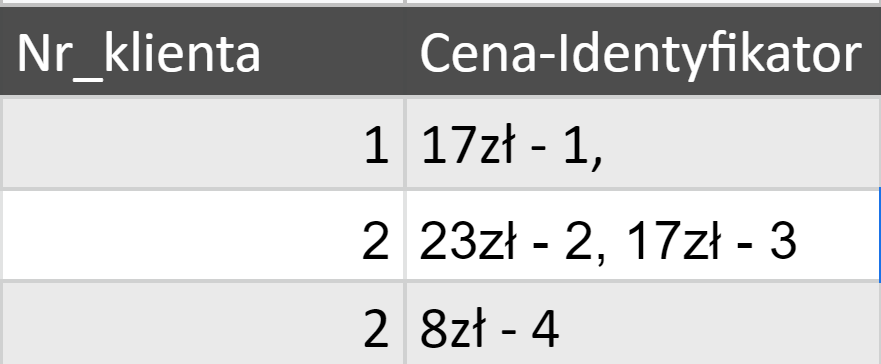881x364 pixels.
Task: Select the Nr_klienta column header
Action: point(202,51)
